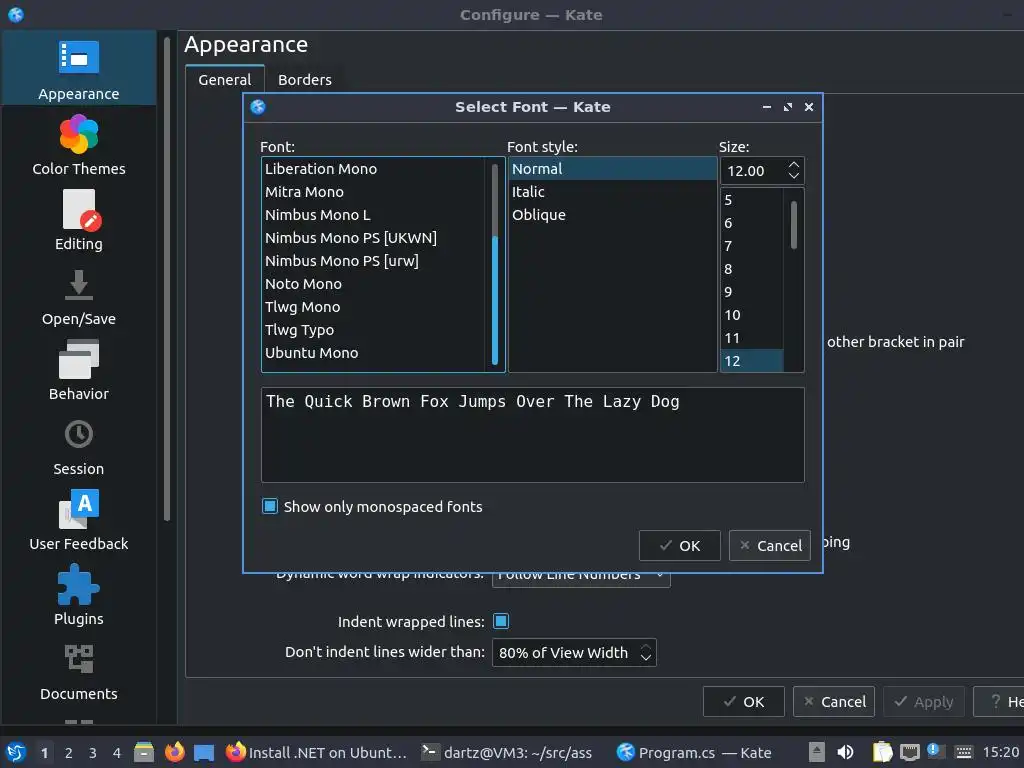Choose the Normal font style
The image size is (1024, 768).
(613, 168)
